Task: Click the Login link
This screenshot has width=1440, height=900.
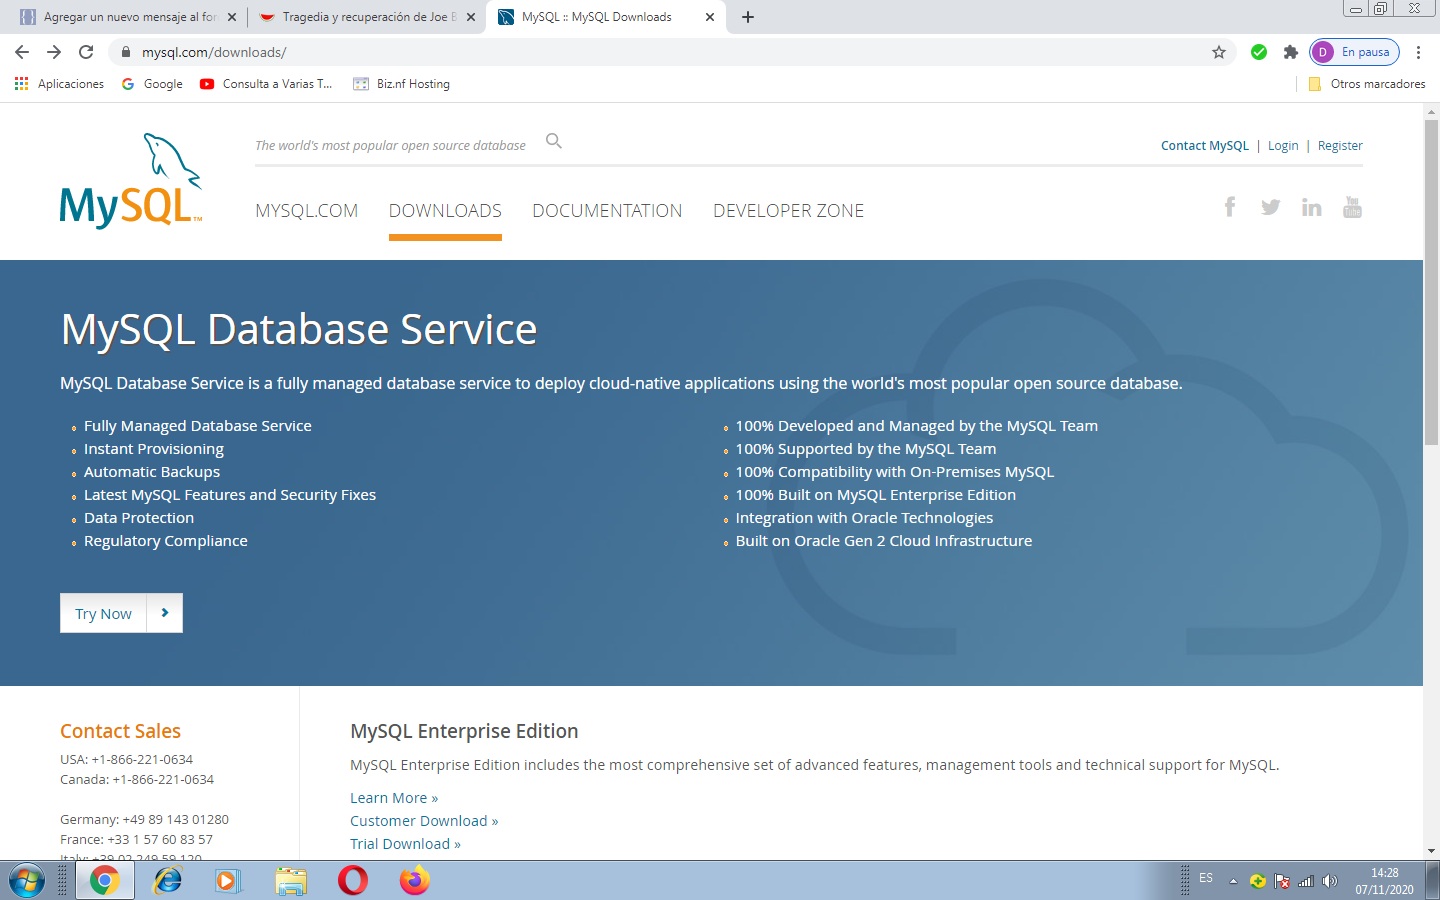Action: pyautogui.click(x=1283, y=146)
